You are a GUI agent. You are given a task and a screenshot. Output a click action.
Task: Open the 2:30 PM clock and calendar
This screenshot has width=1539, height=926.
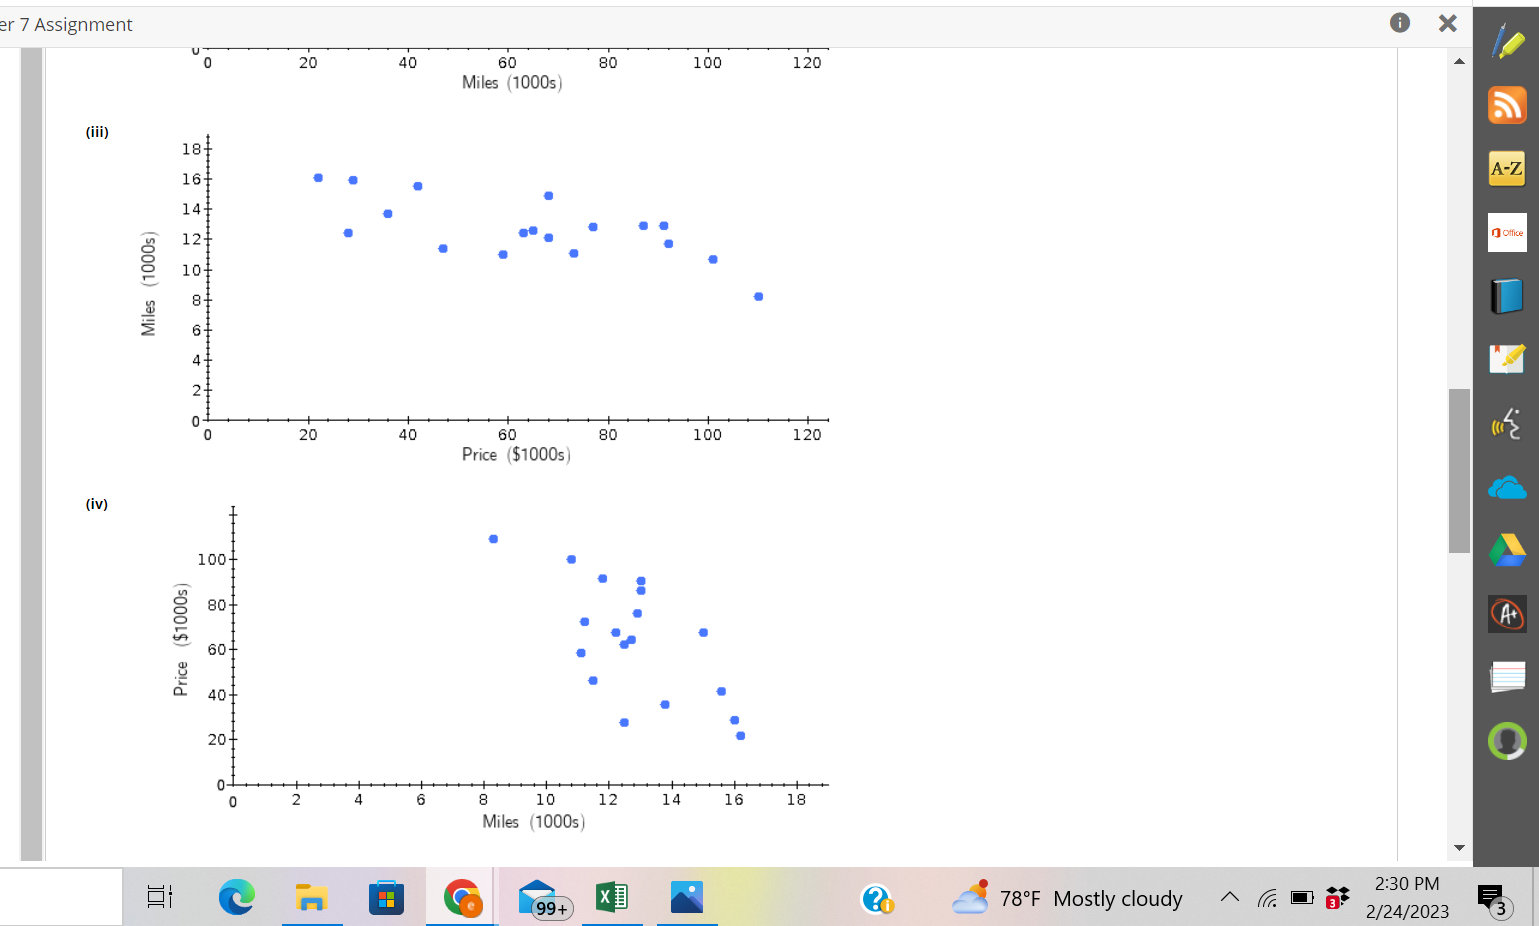1407,897
